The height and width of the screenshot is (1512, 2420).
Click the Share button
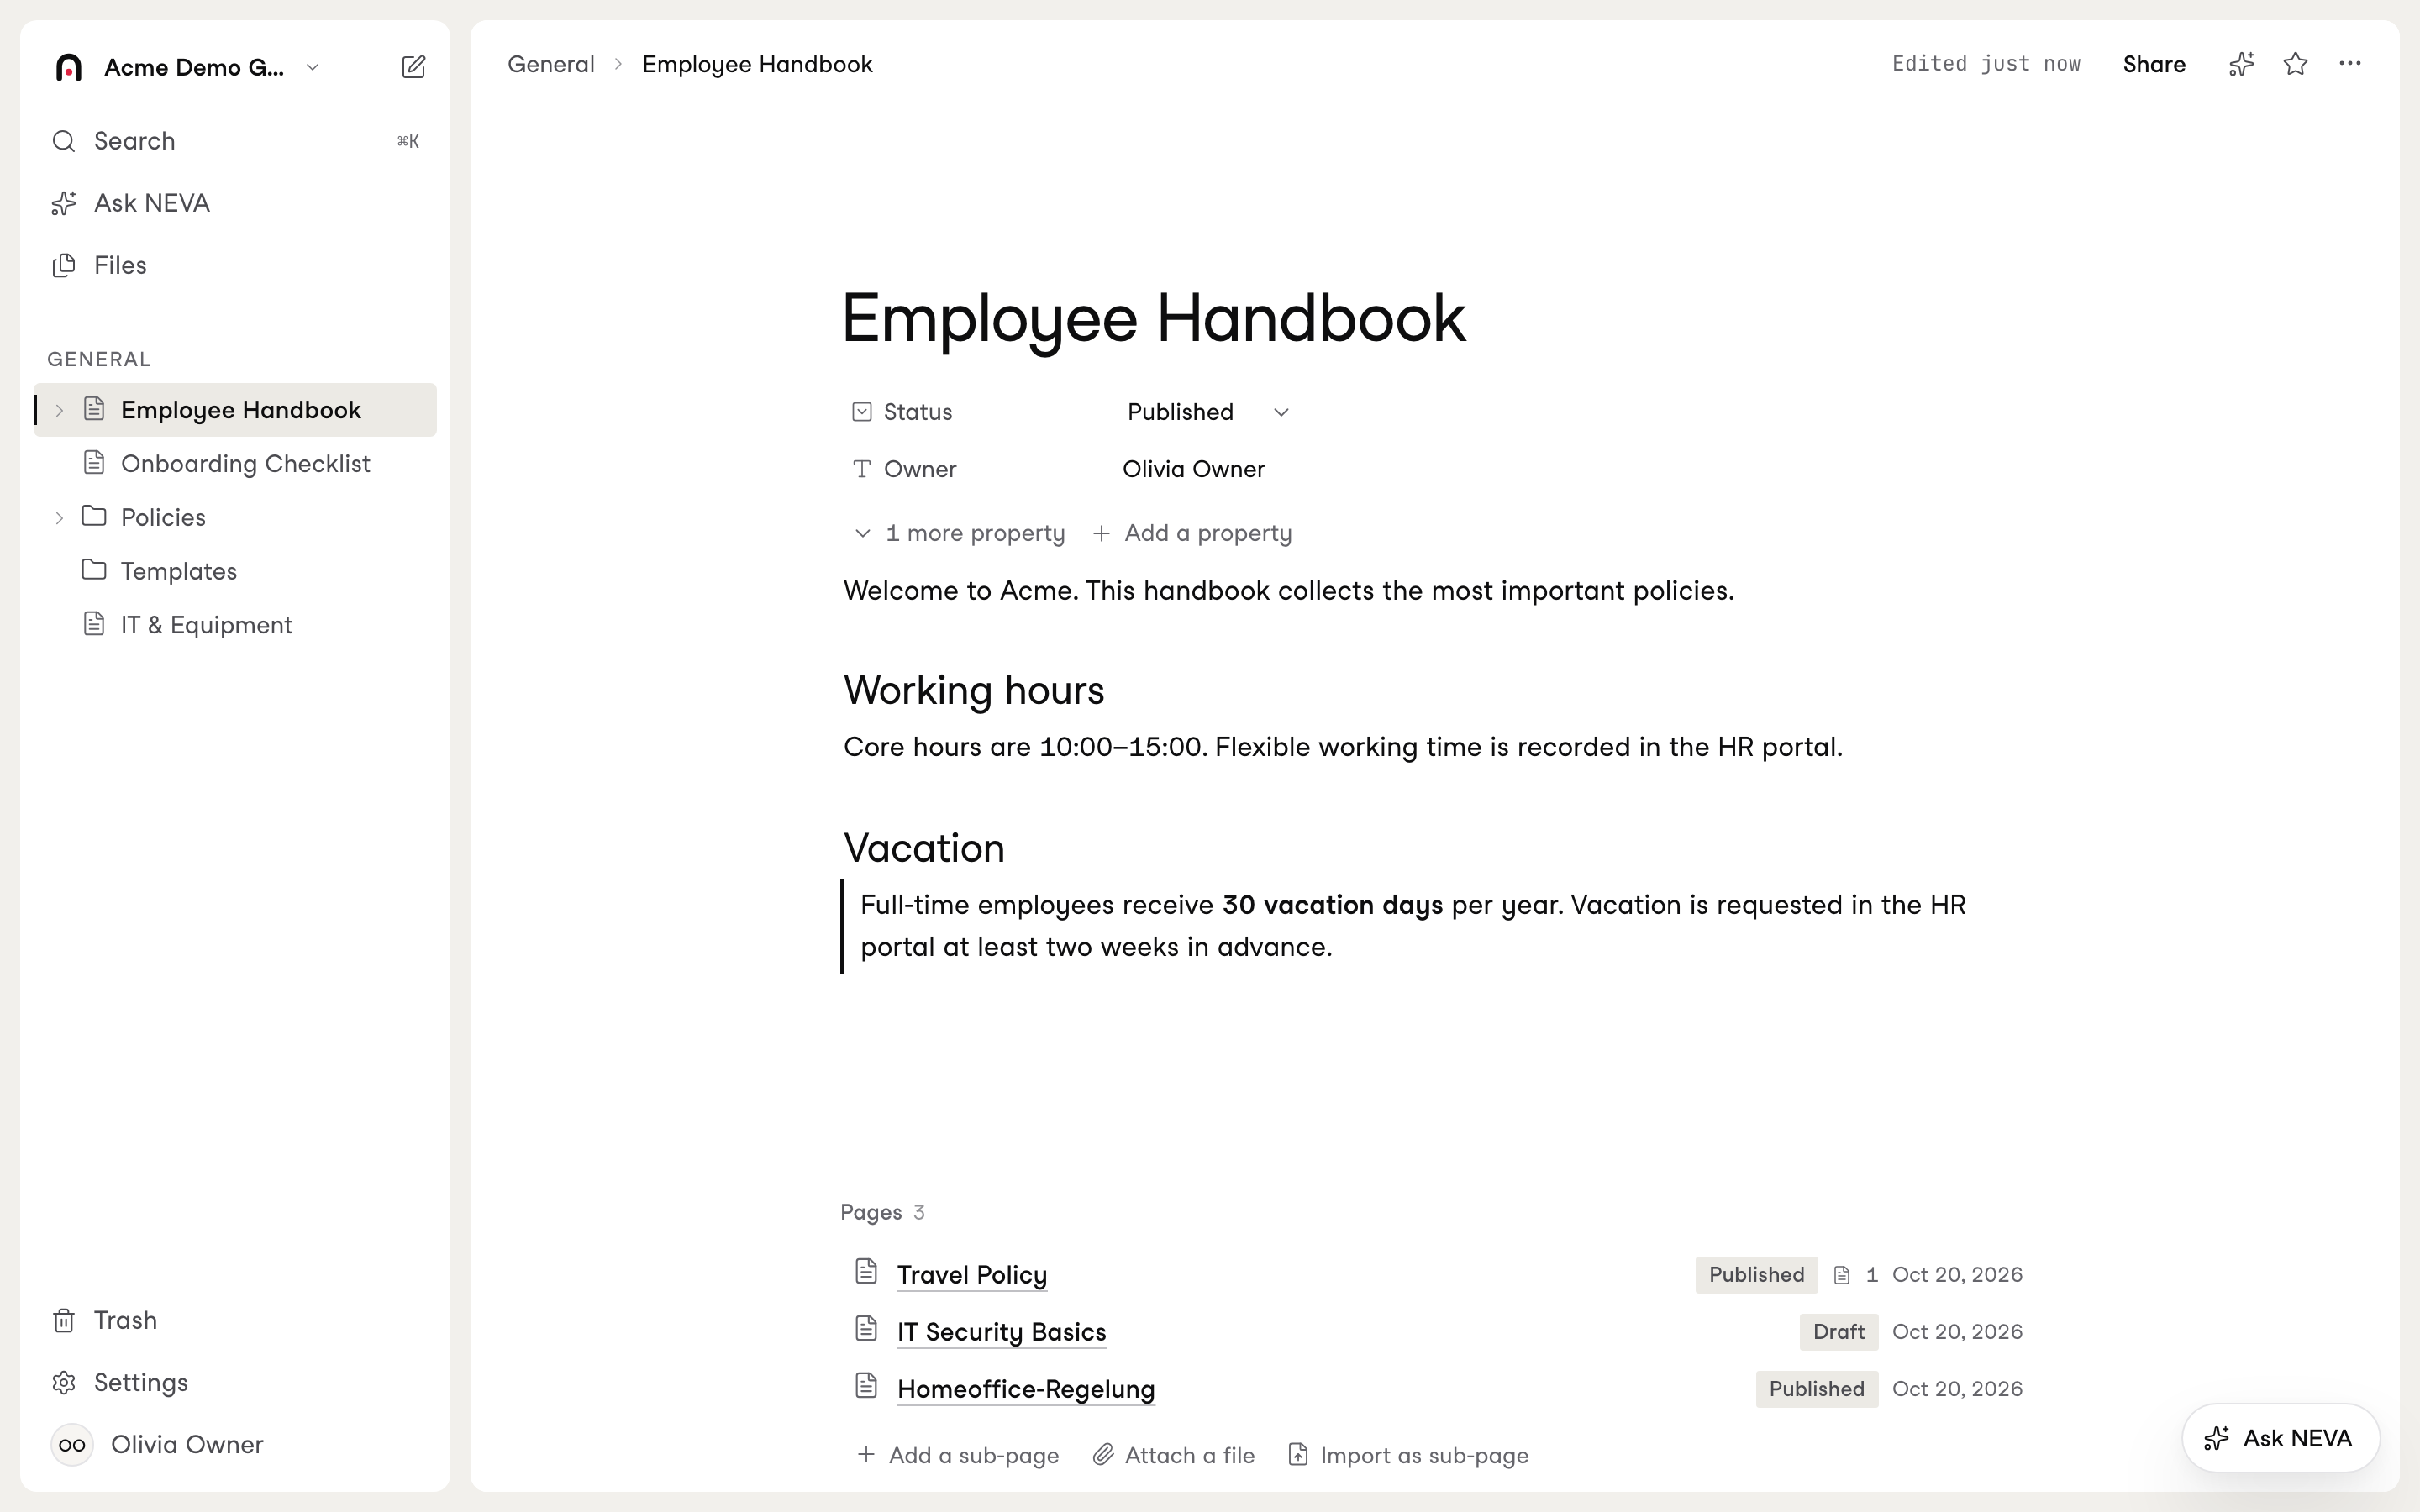point(2154,64)
